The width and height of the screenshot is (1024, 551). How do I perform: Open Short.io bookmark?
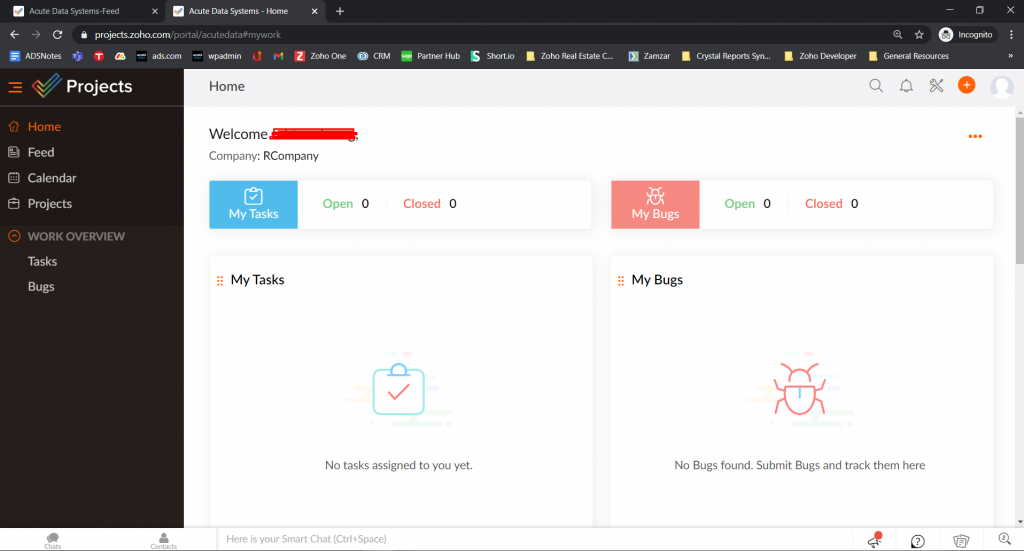(492, 56)
